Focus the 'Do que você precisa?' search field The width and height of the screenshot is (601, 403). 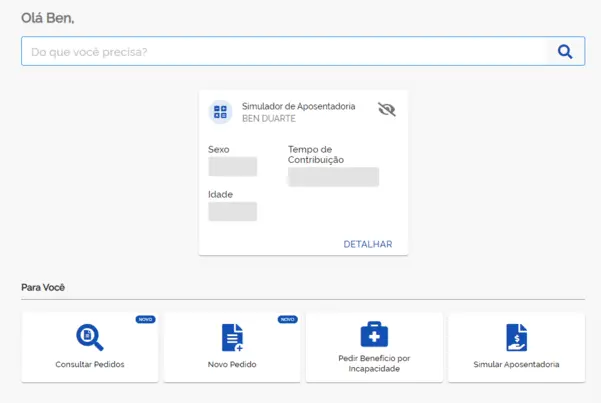303,51
